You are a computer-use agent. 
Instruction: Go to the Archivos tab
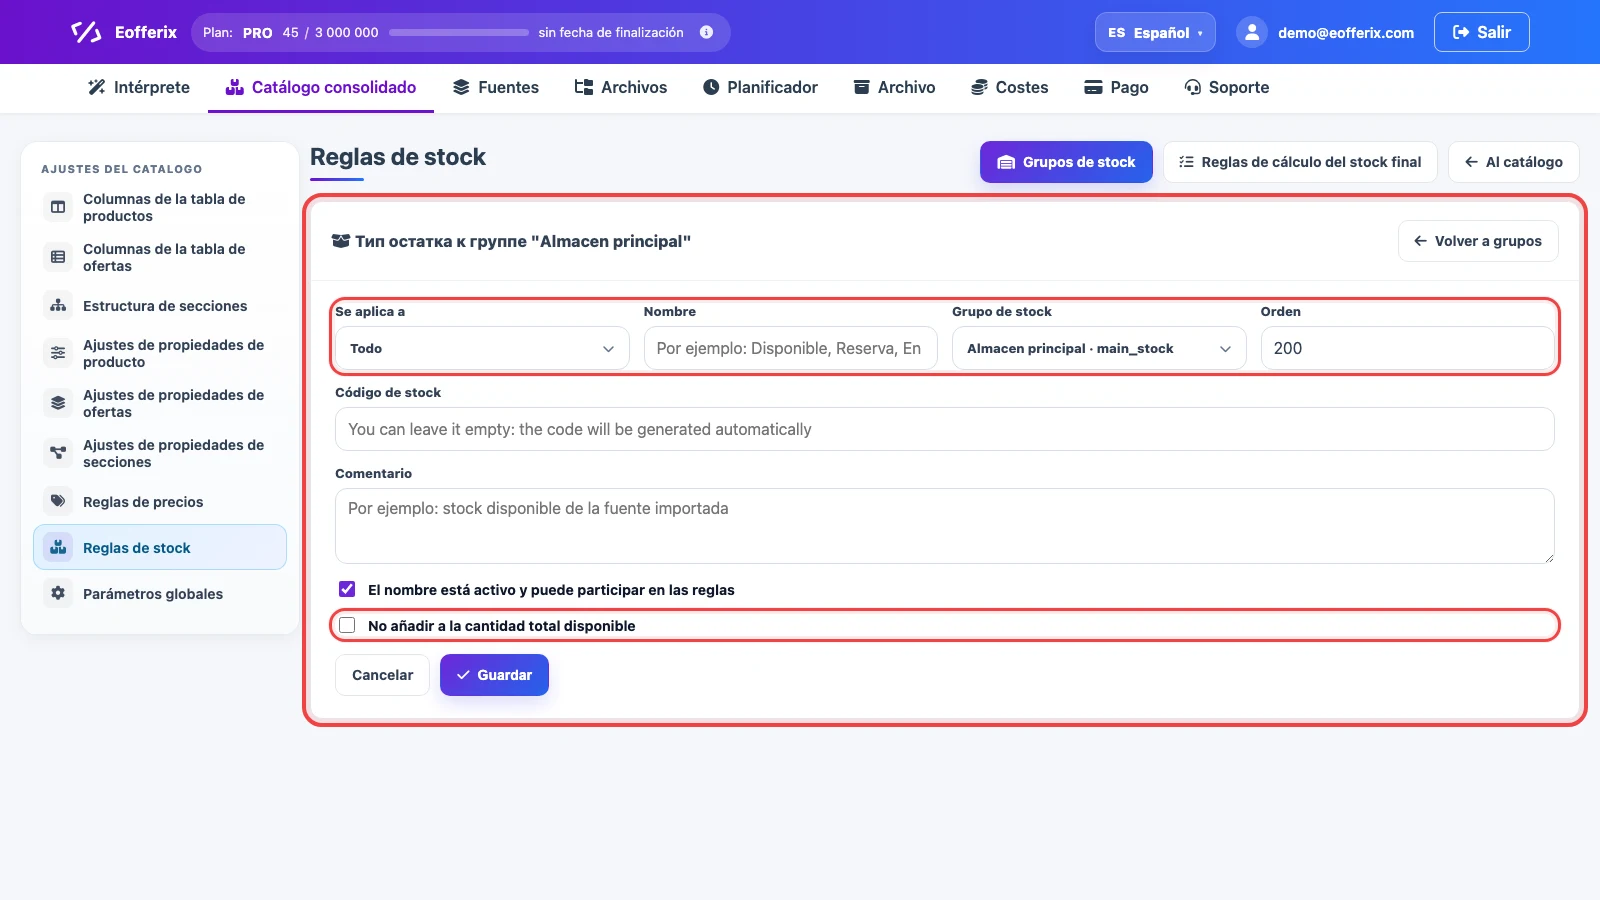point(621,87)
